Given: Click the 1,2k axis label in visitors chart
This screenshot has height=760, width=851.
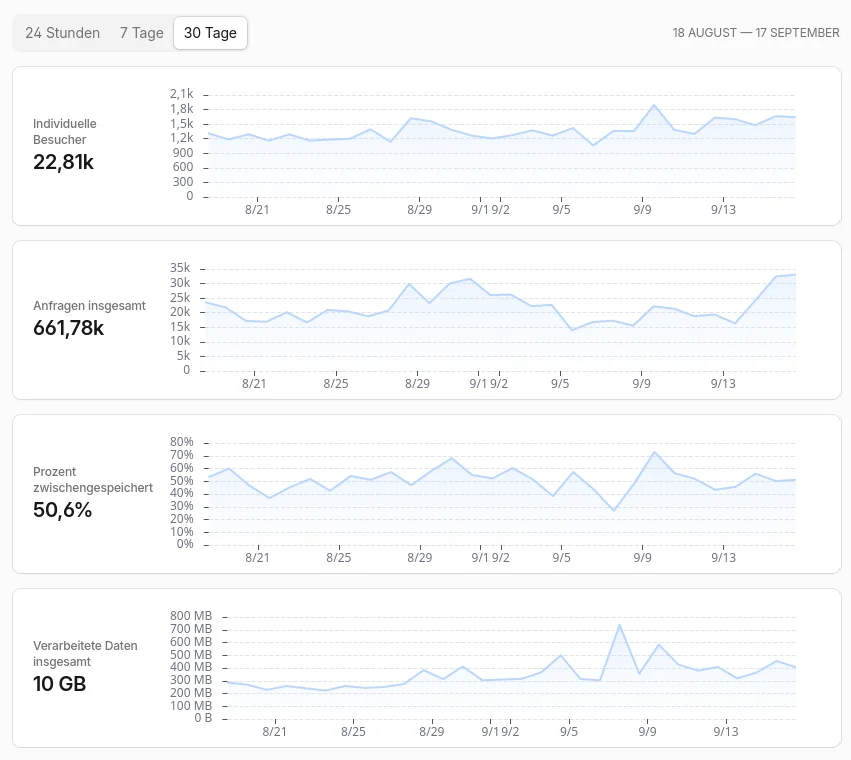Looking at the screenshot, I should [x=181, y=138].
